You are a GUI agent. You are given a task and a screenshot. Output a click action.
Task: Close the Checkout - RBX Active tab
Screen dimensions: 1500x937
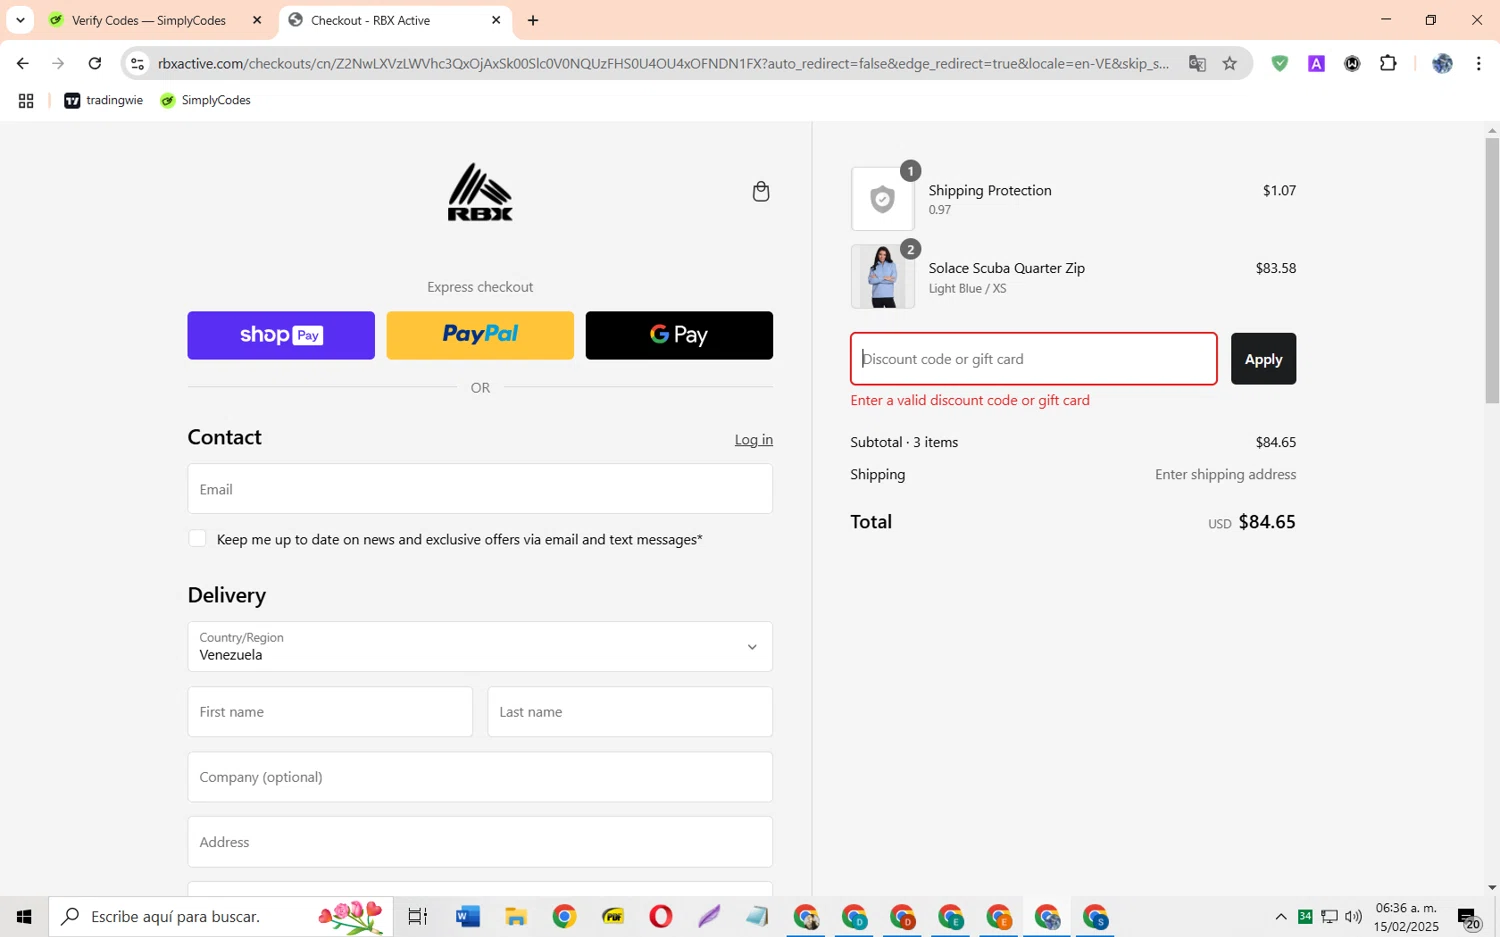[x=496, y=20]
